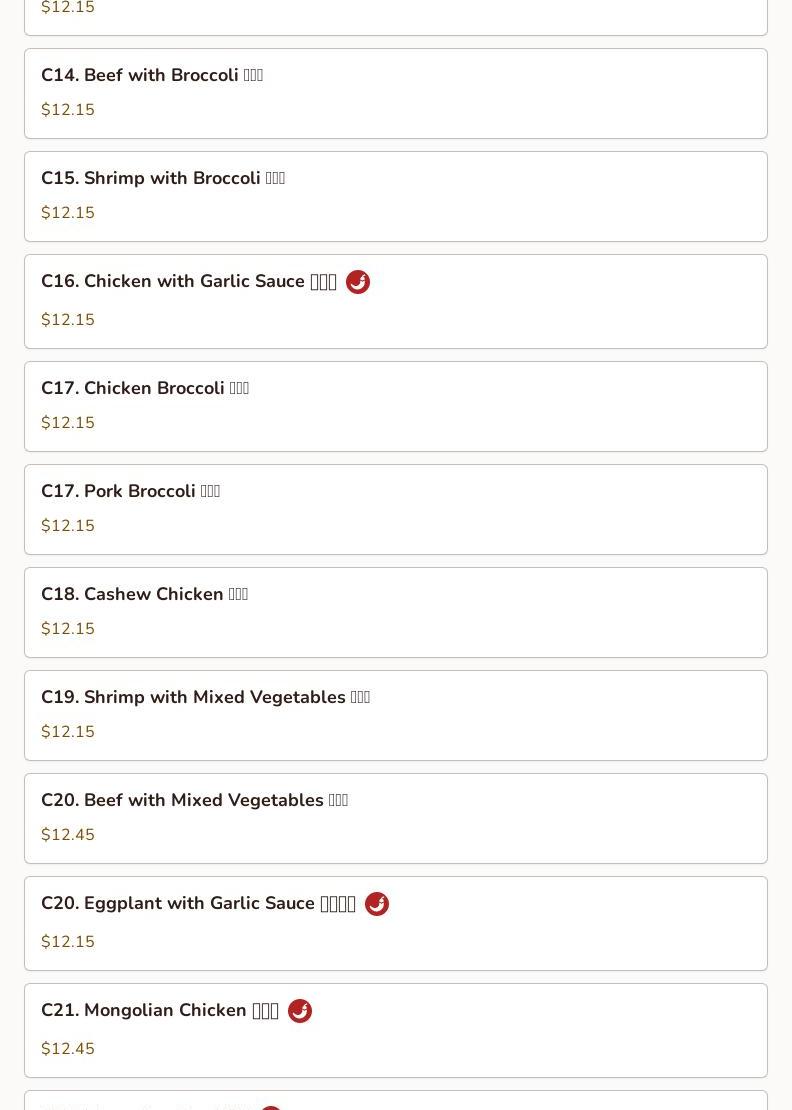Select C17. Pork Broccoli dish
Viewport: 792px width, 1110px height.
click(x=130, y=492)
